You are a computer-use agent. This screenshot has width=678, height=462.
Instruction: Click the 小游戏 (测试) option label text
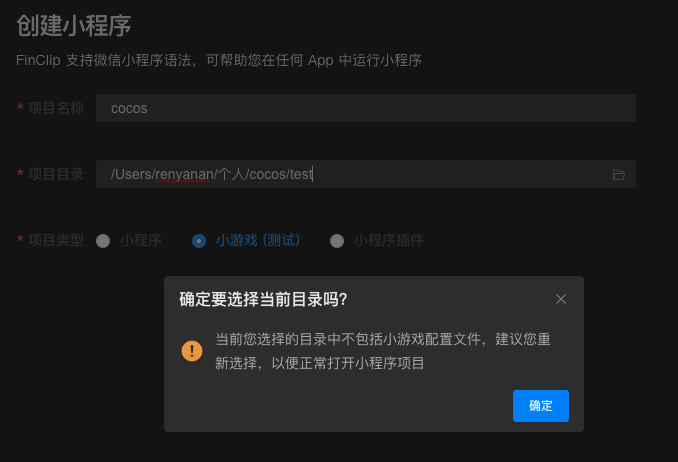[x=258, y=241]
